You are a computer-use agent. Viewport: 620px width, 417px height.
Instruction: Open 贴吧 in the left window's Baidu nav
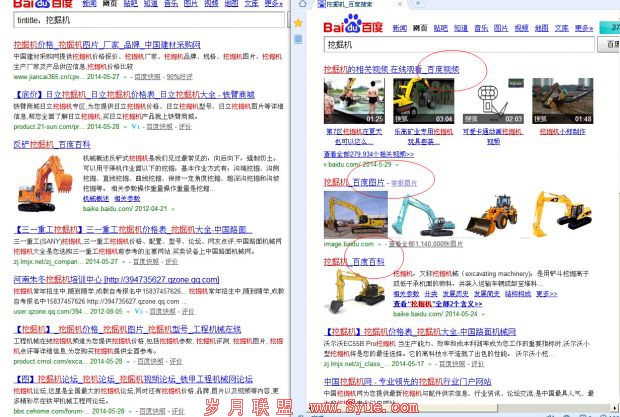pos(130,4)
